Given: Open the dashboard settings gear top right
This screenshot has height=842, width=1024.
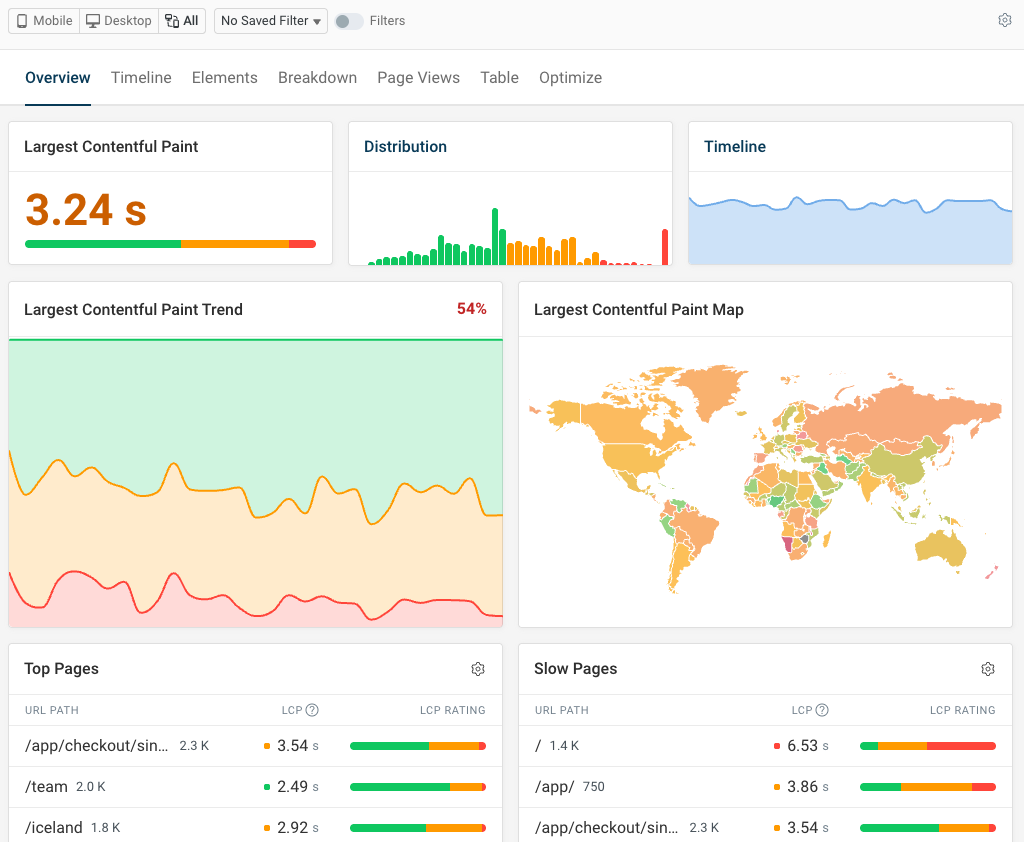Looking at the screenshot, I should point(1005,19).
